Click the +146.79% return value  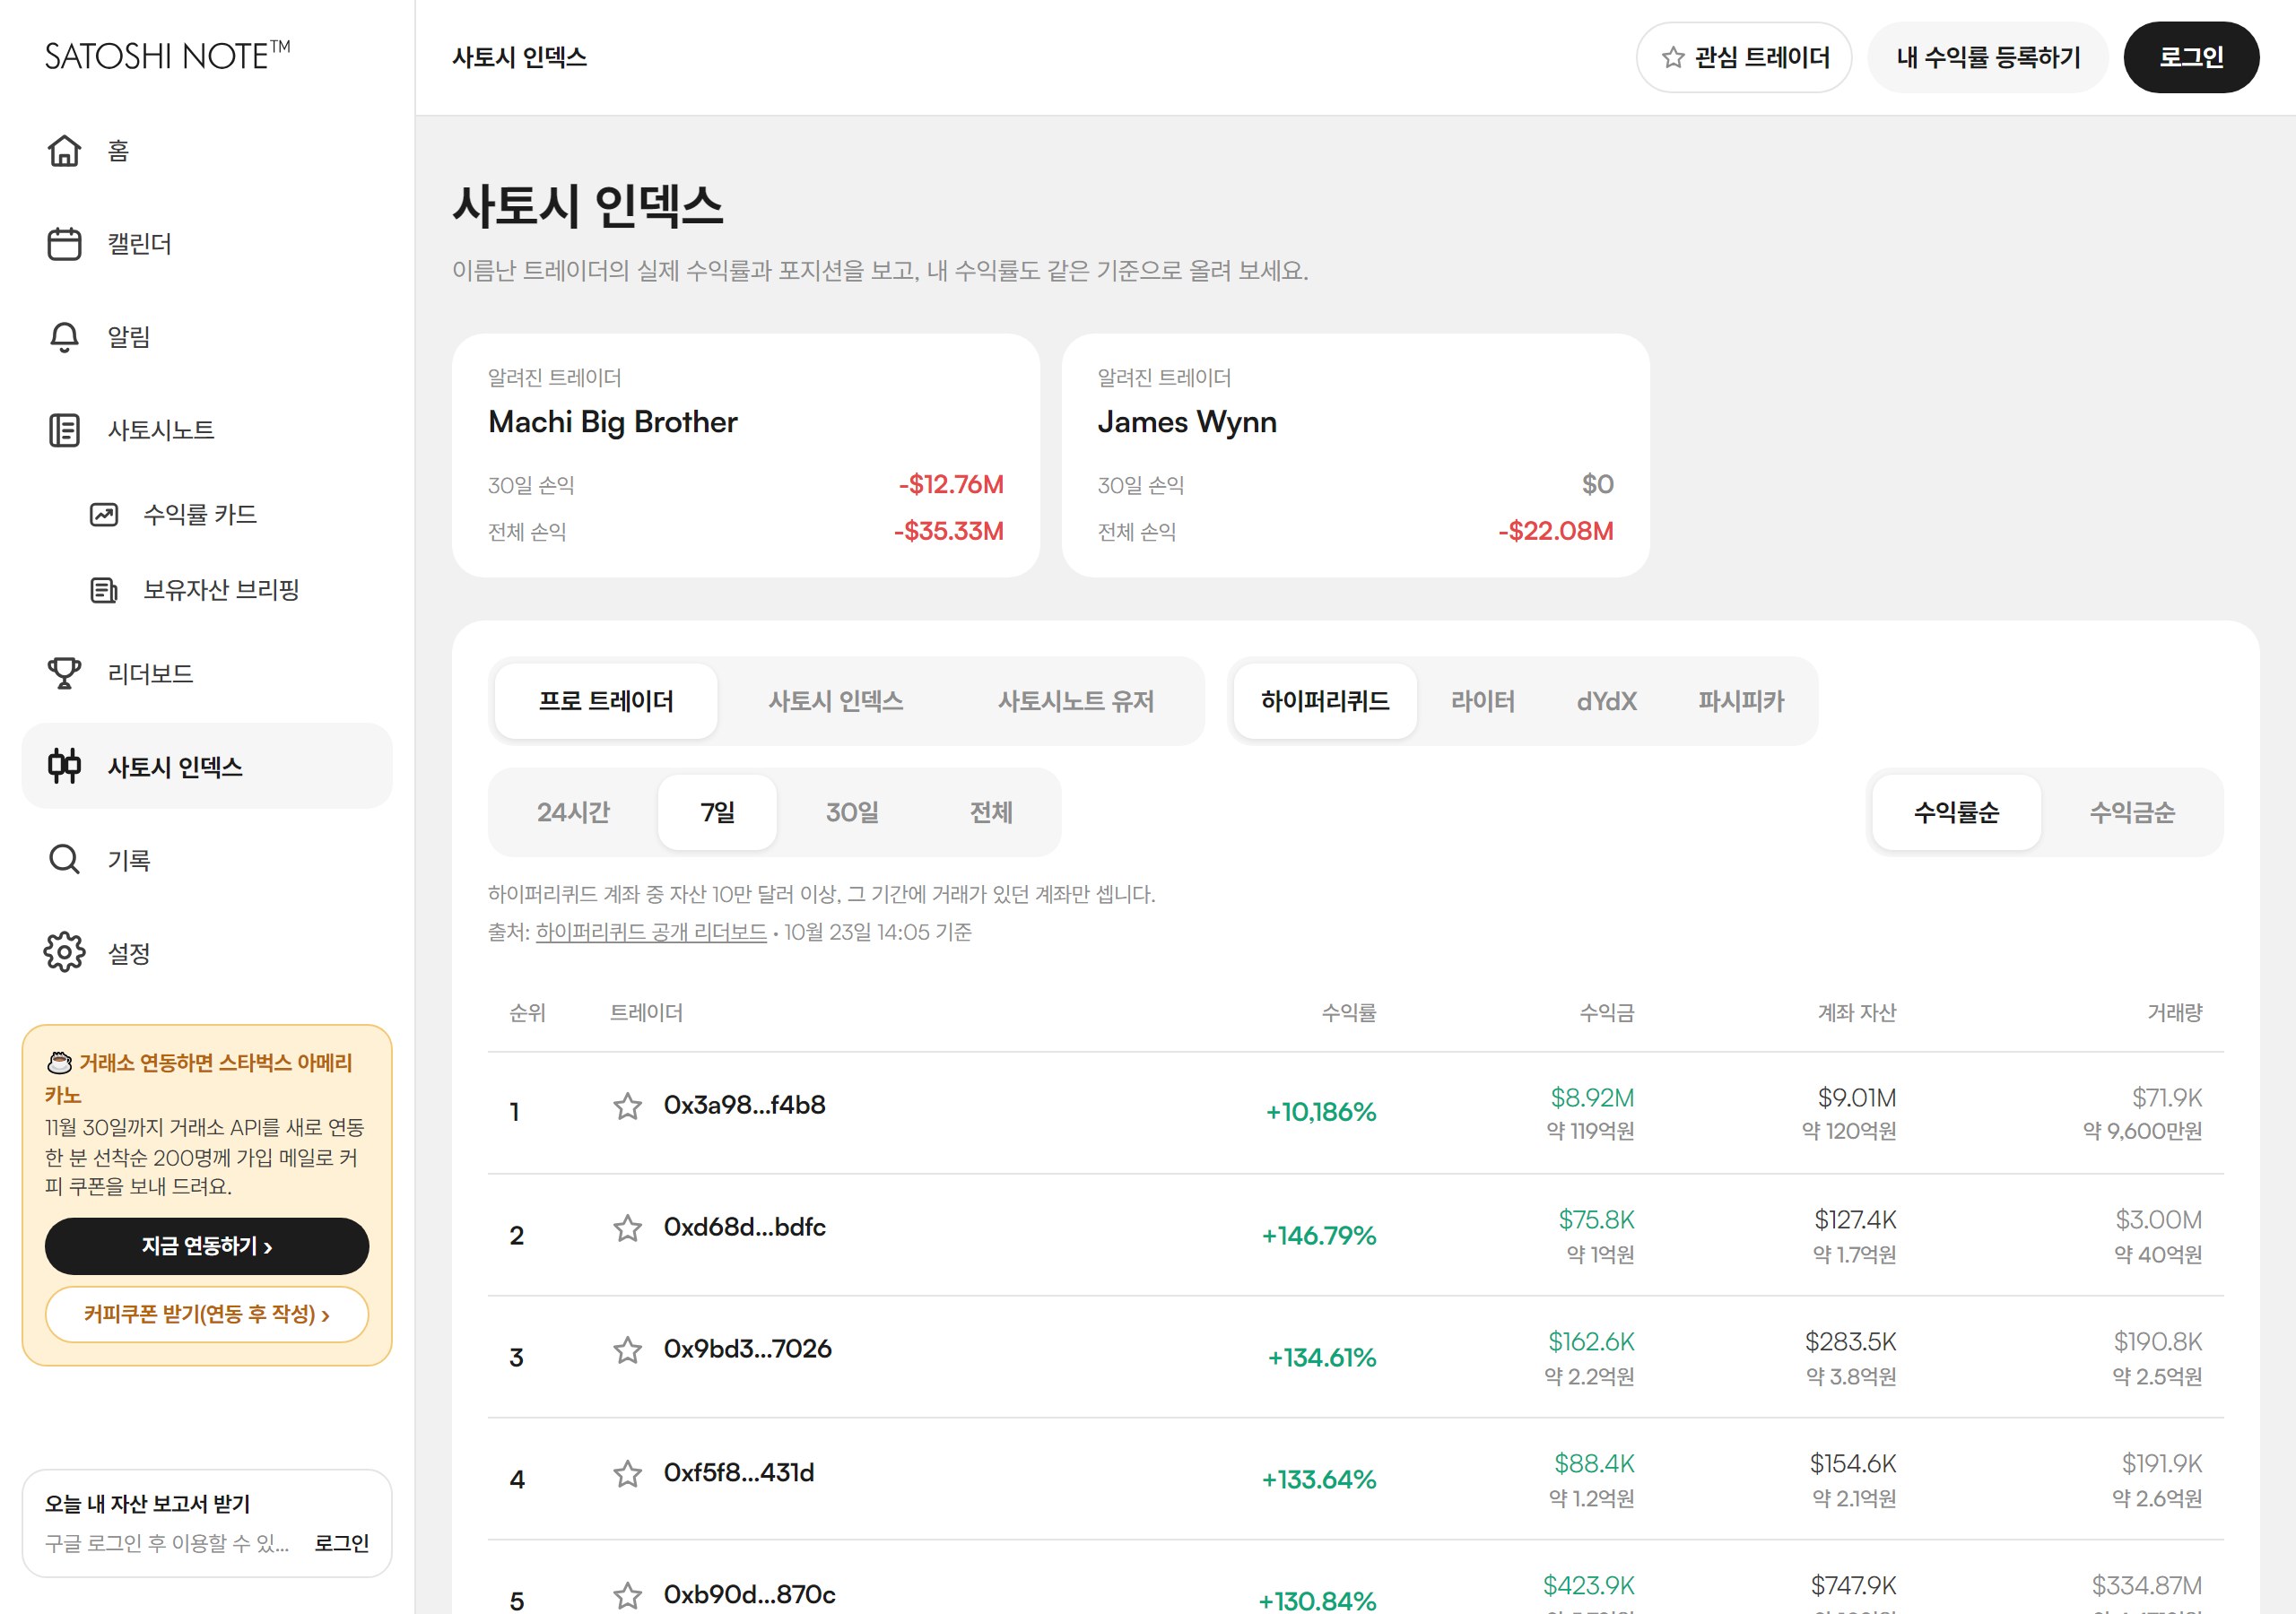click(x=1319, y=1236)
